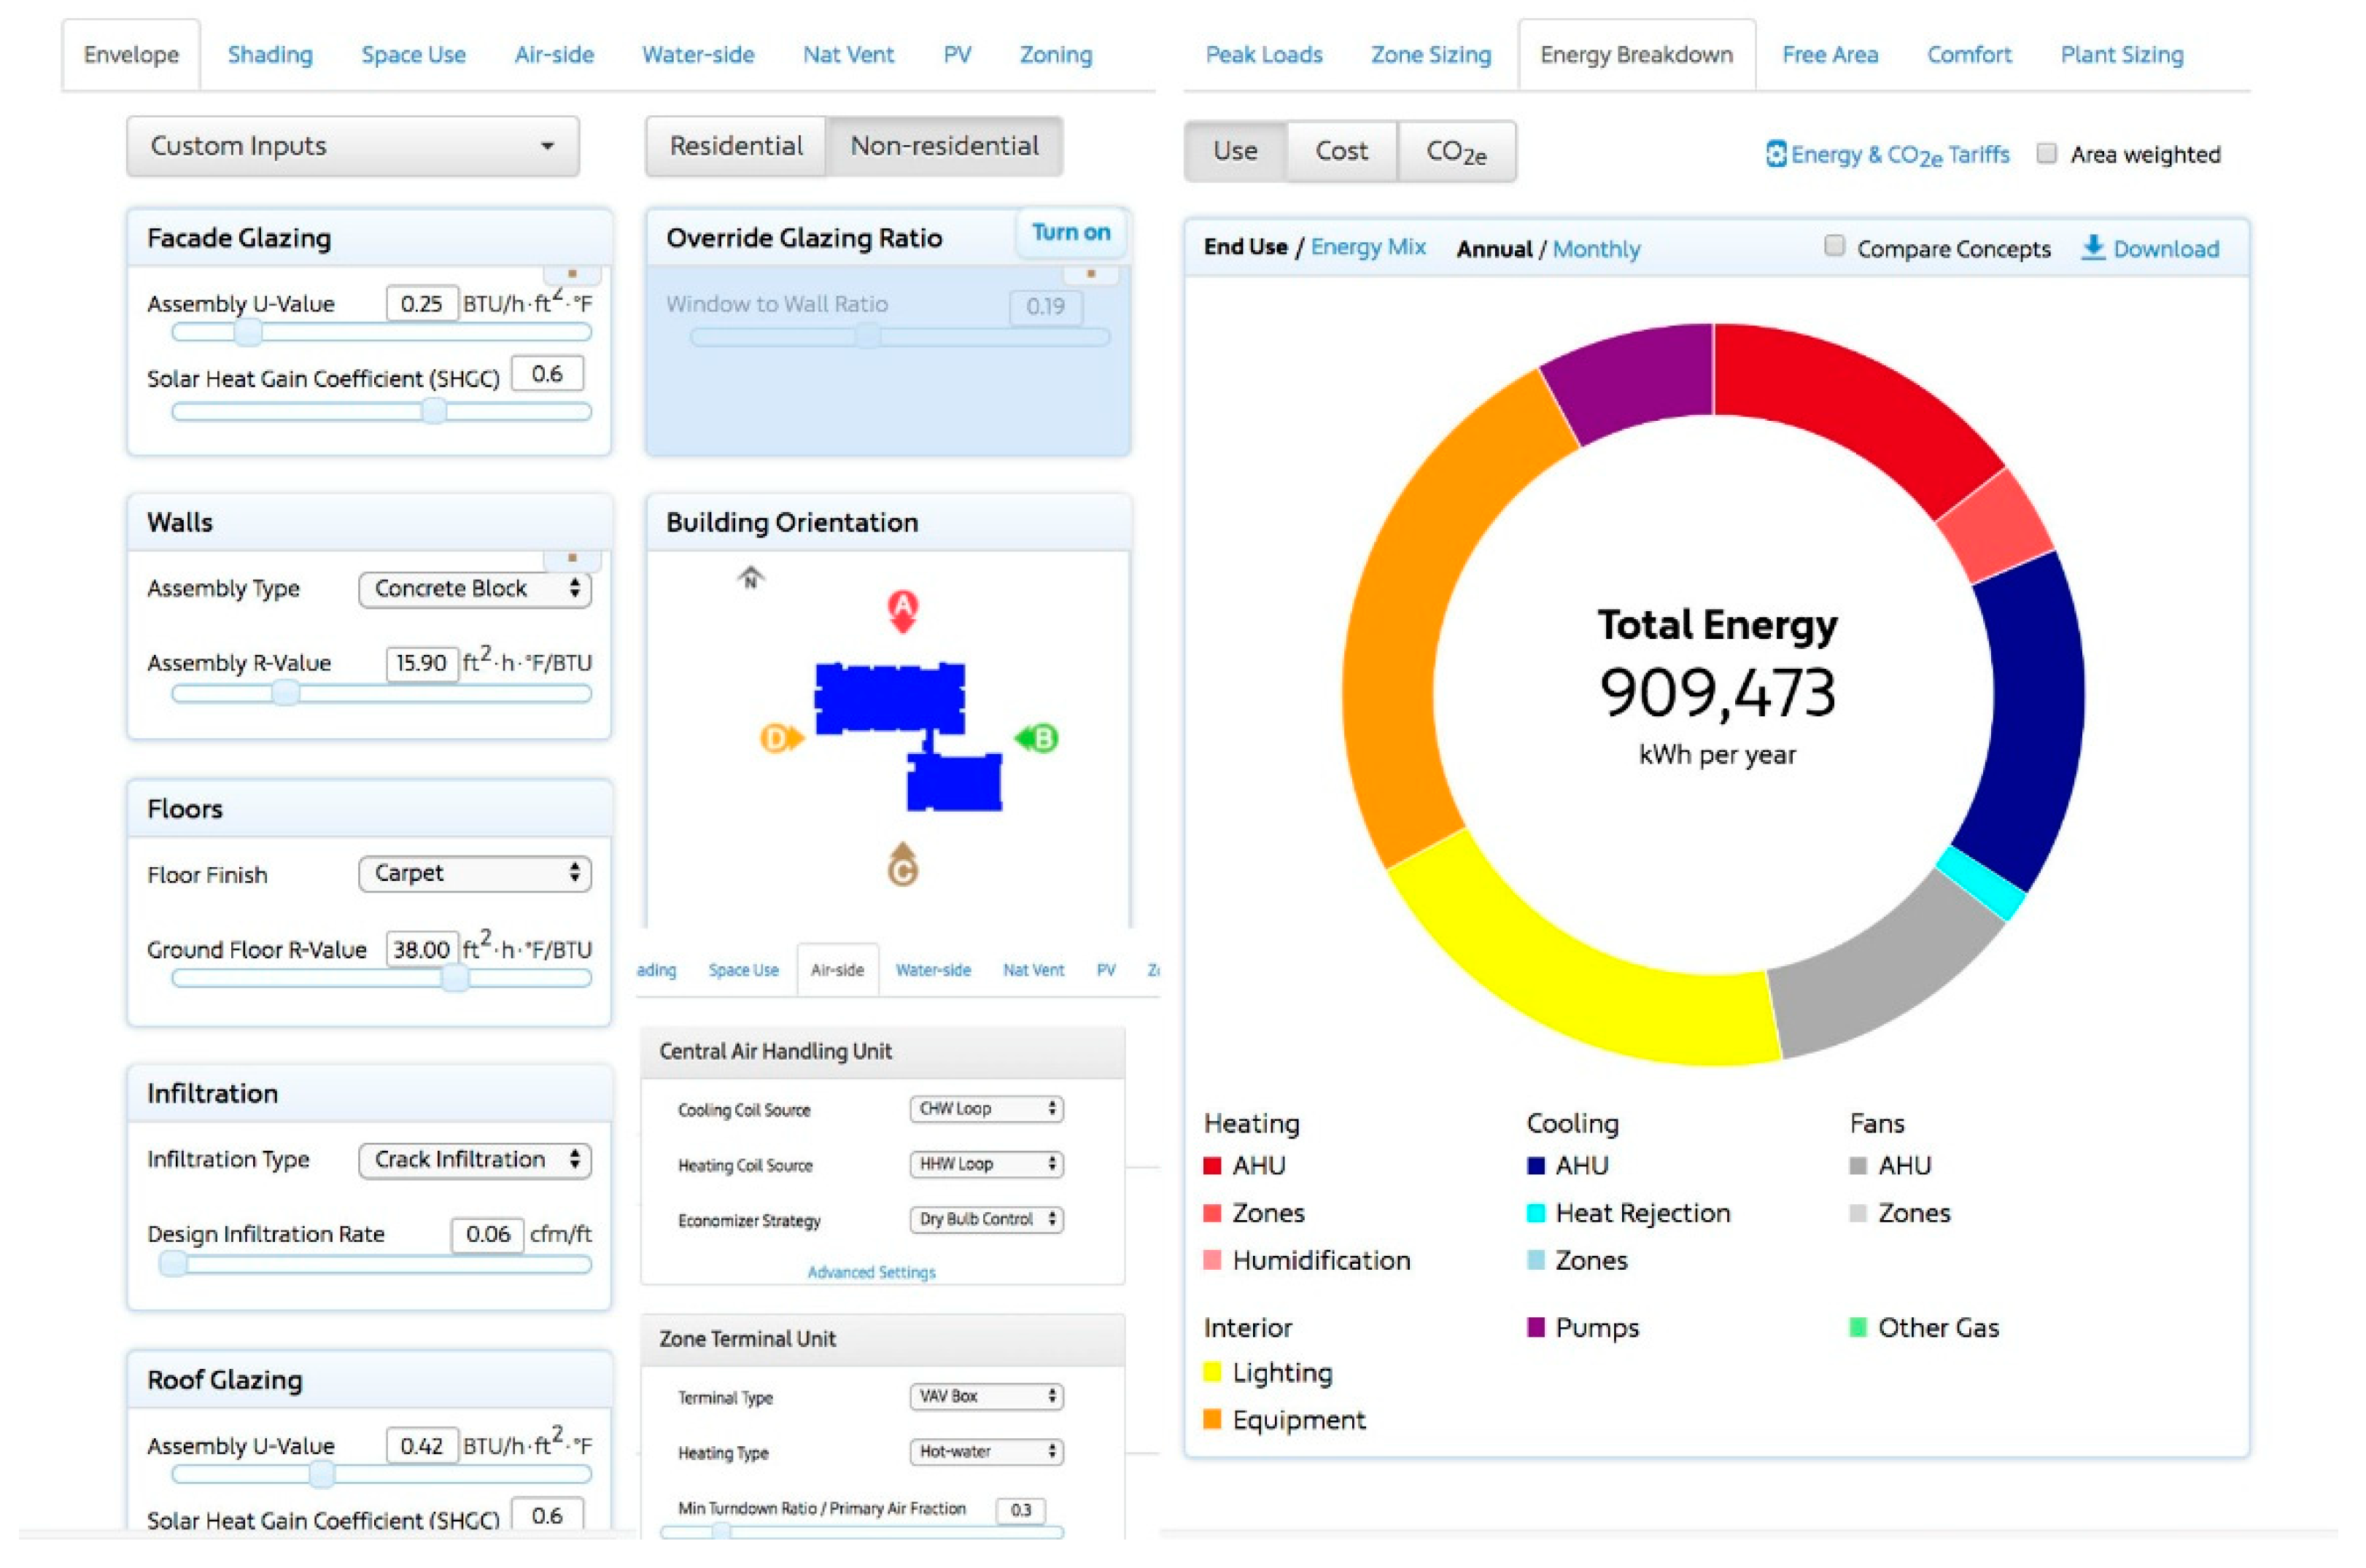Open the Heating Coil Source dropdown
2366x1568 pixels.
pos(985,1164)
